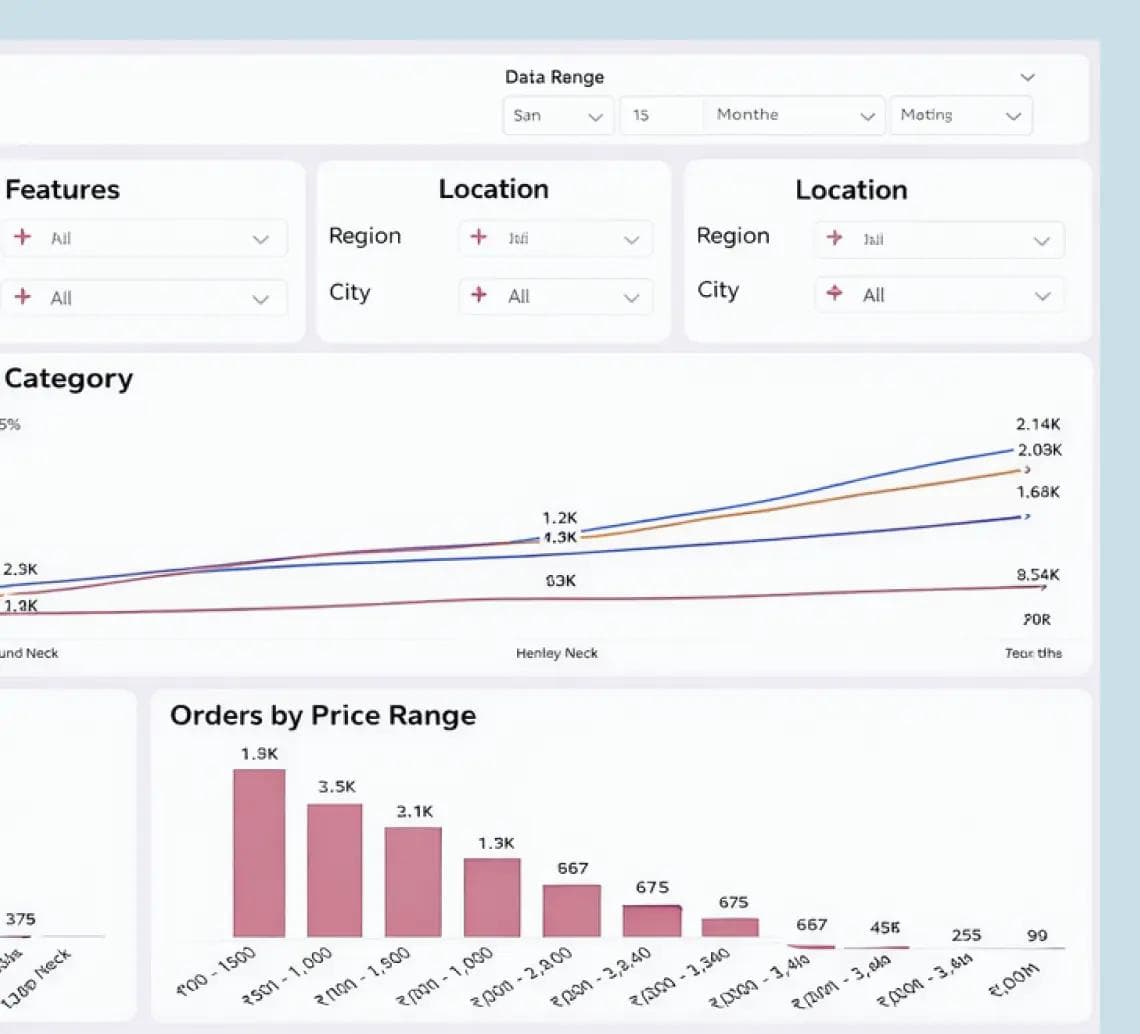Open the San date dropdown
The width and height of the screenshot is (1140, 1034).
(x=558, y=116)
